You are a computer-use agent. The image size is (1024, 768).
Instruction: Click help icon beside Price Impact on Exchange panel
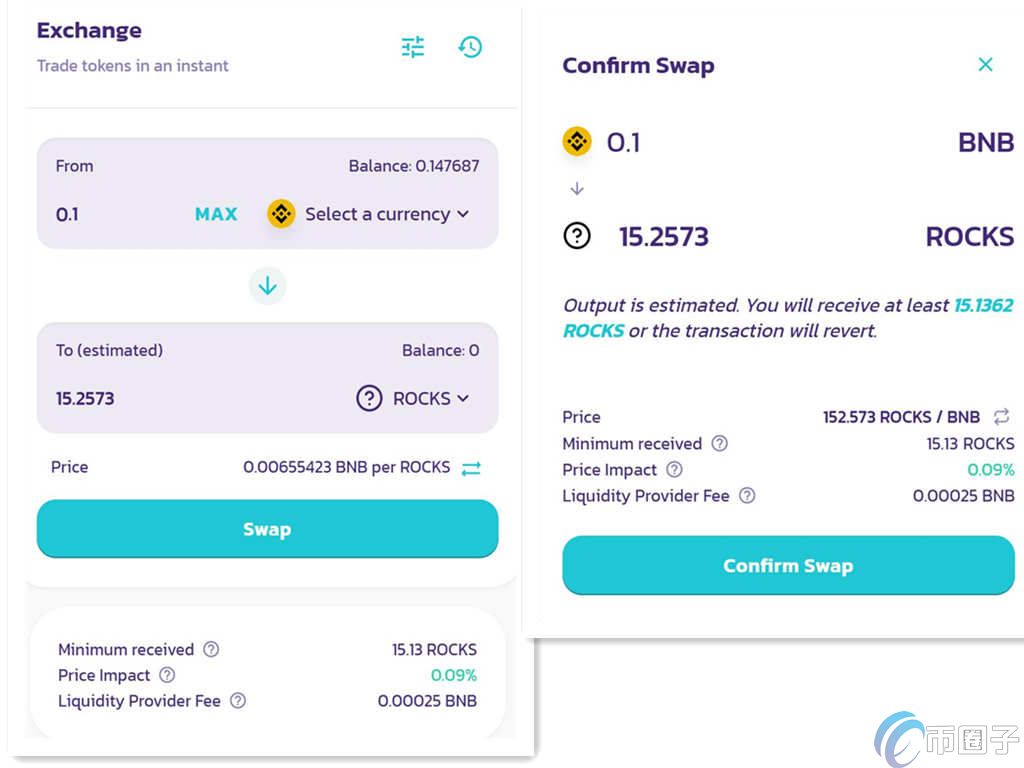click(167, 675)
